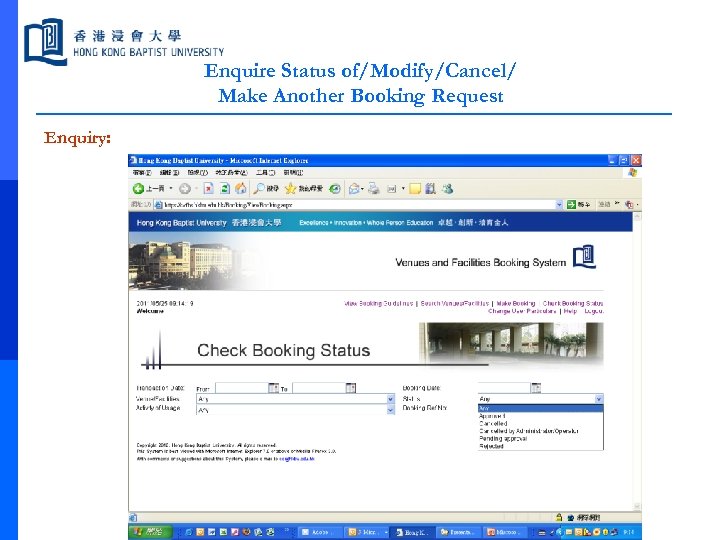This screenshot has width=720, height=540.
Task: Click the vertical scrollbar up arrow
Action: pyautogui.click(x=636, y=216)
